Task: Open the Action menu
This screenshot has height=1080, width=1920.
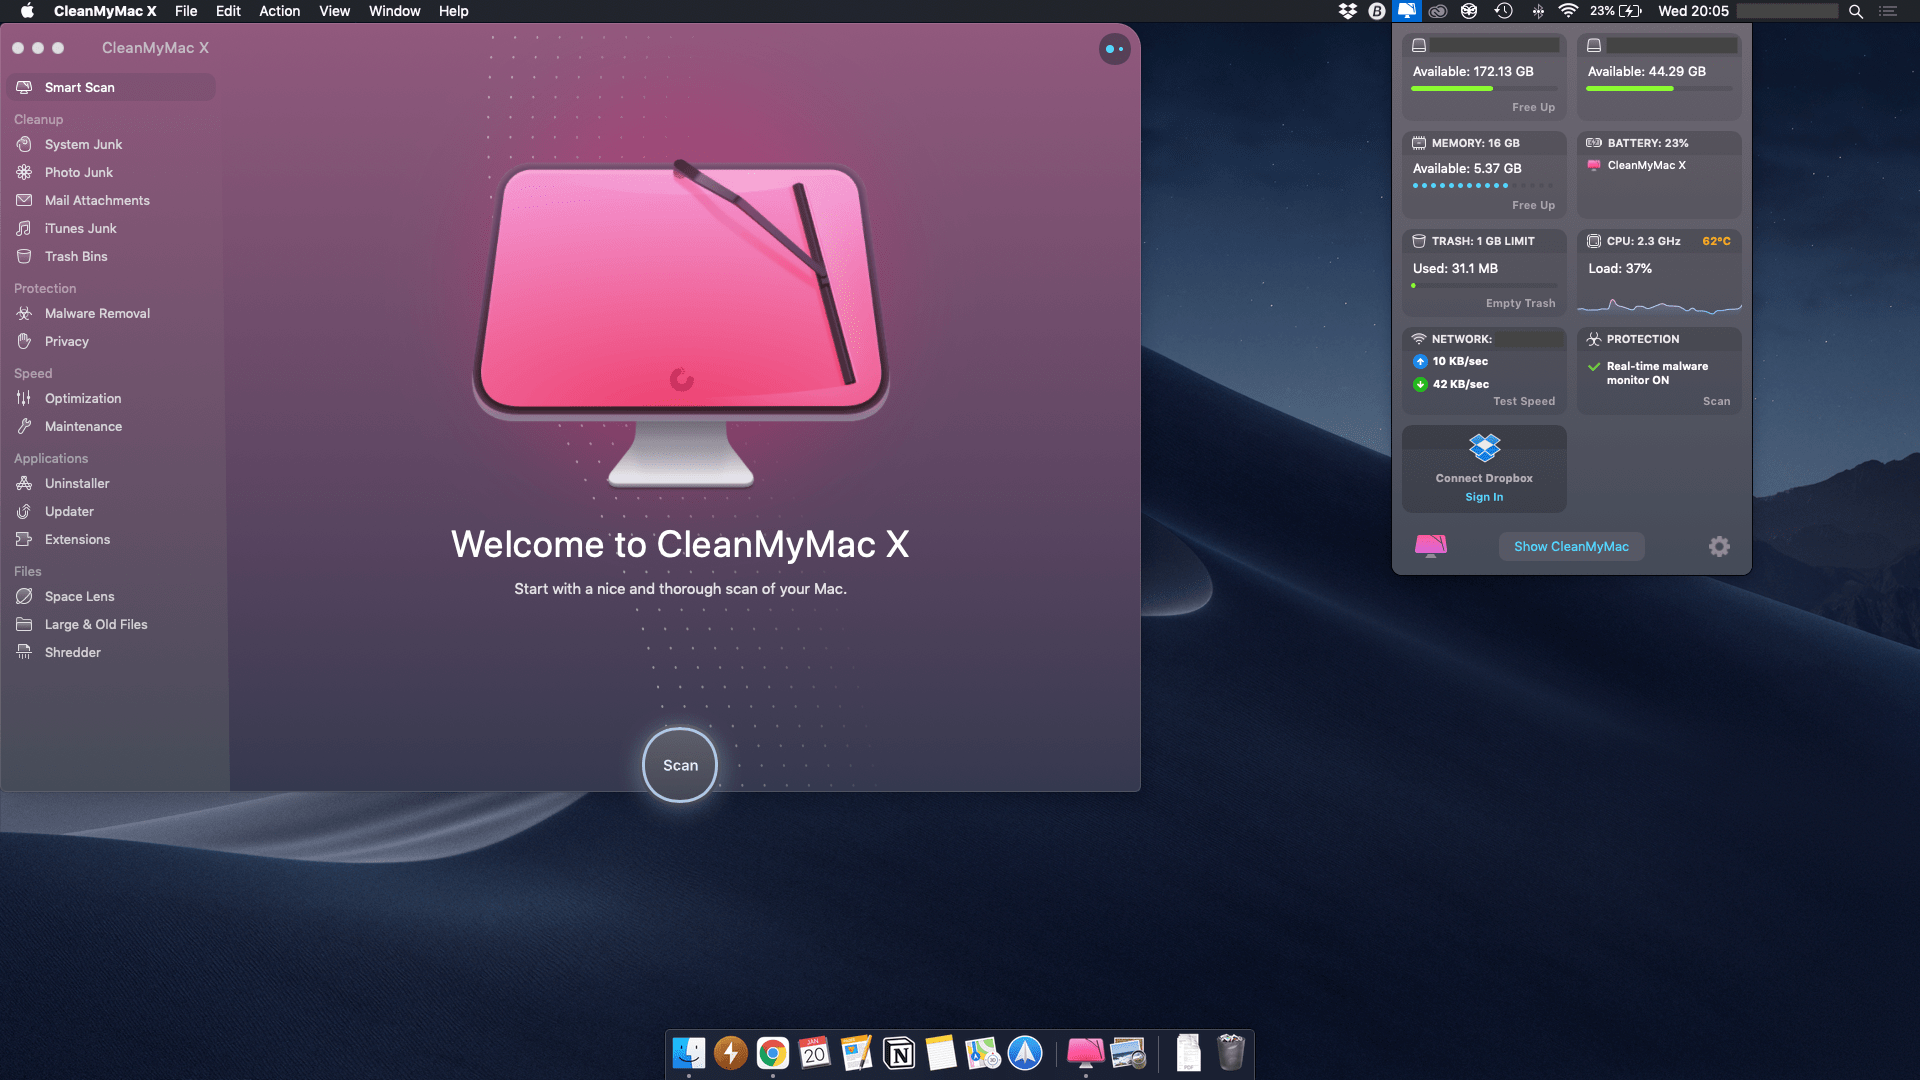Action: 279,11
